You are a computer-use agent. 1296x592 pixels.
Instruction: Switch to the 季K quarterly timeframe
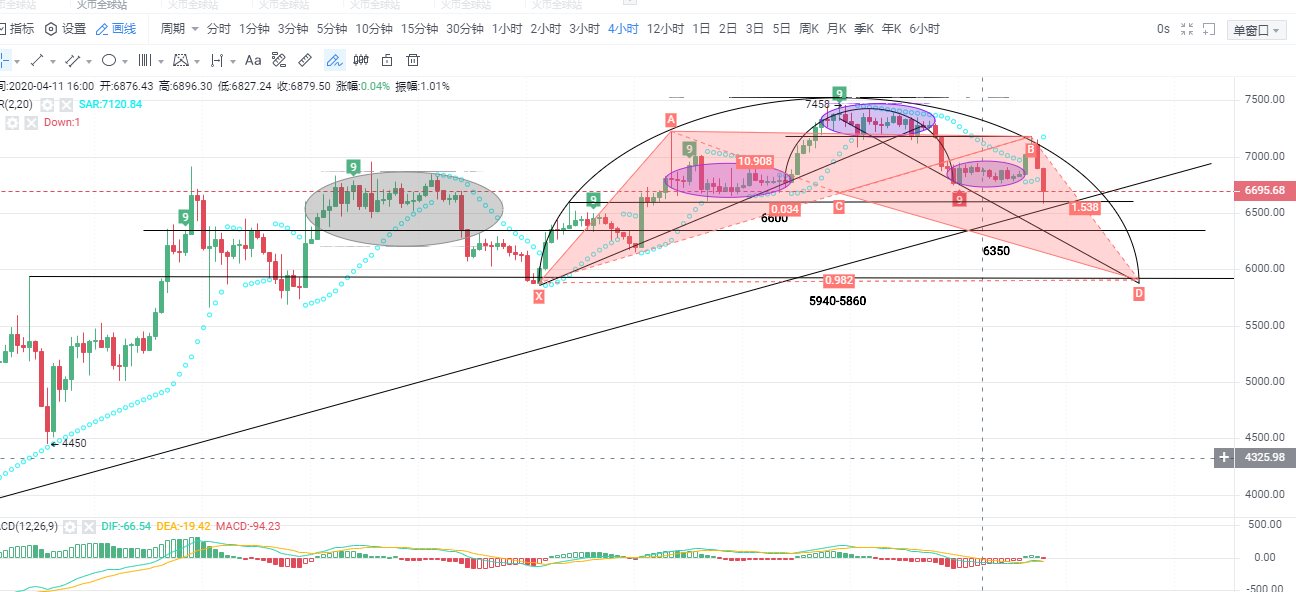click(x=864, y=29)
